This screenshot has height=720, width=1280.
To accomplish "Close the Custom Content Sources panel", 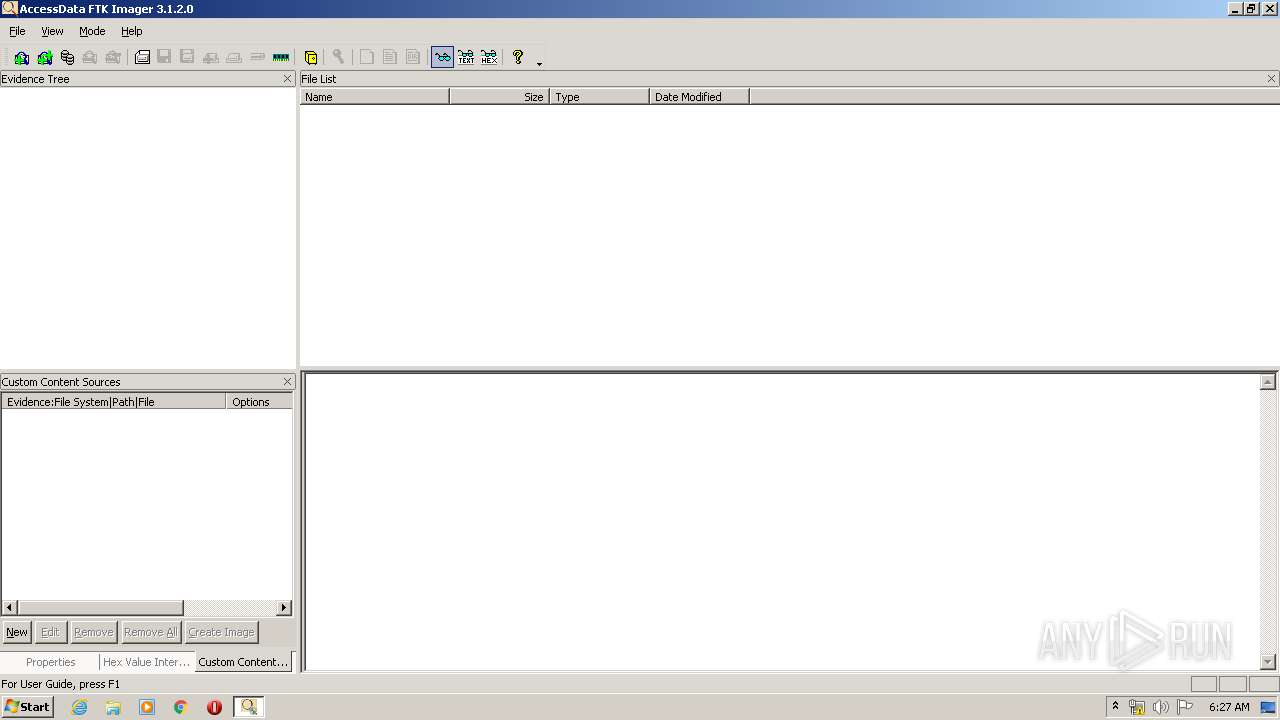I will [x=288, y=381].
